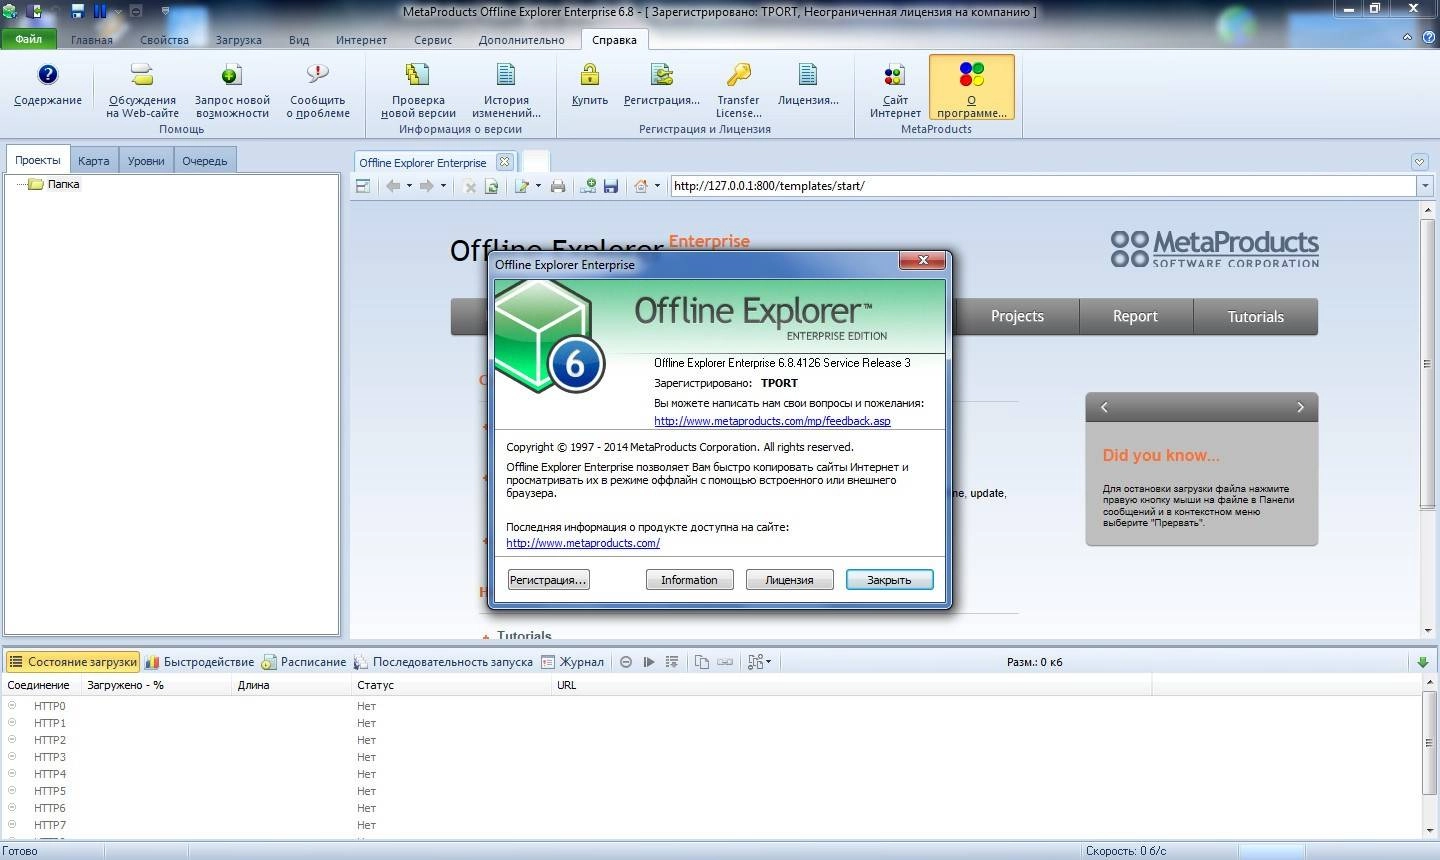The image size is (1440, 860).
Task: Collapse the ribbon with the chevron
Action: pos(1407,37)
